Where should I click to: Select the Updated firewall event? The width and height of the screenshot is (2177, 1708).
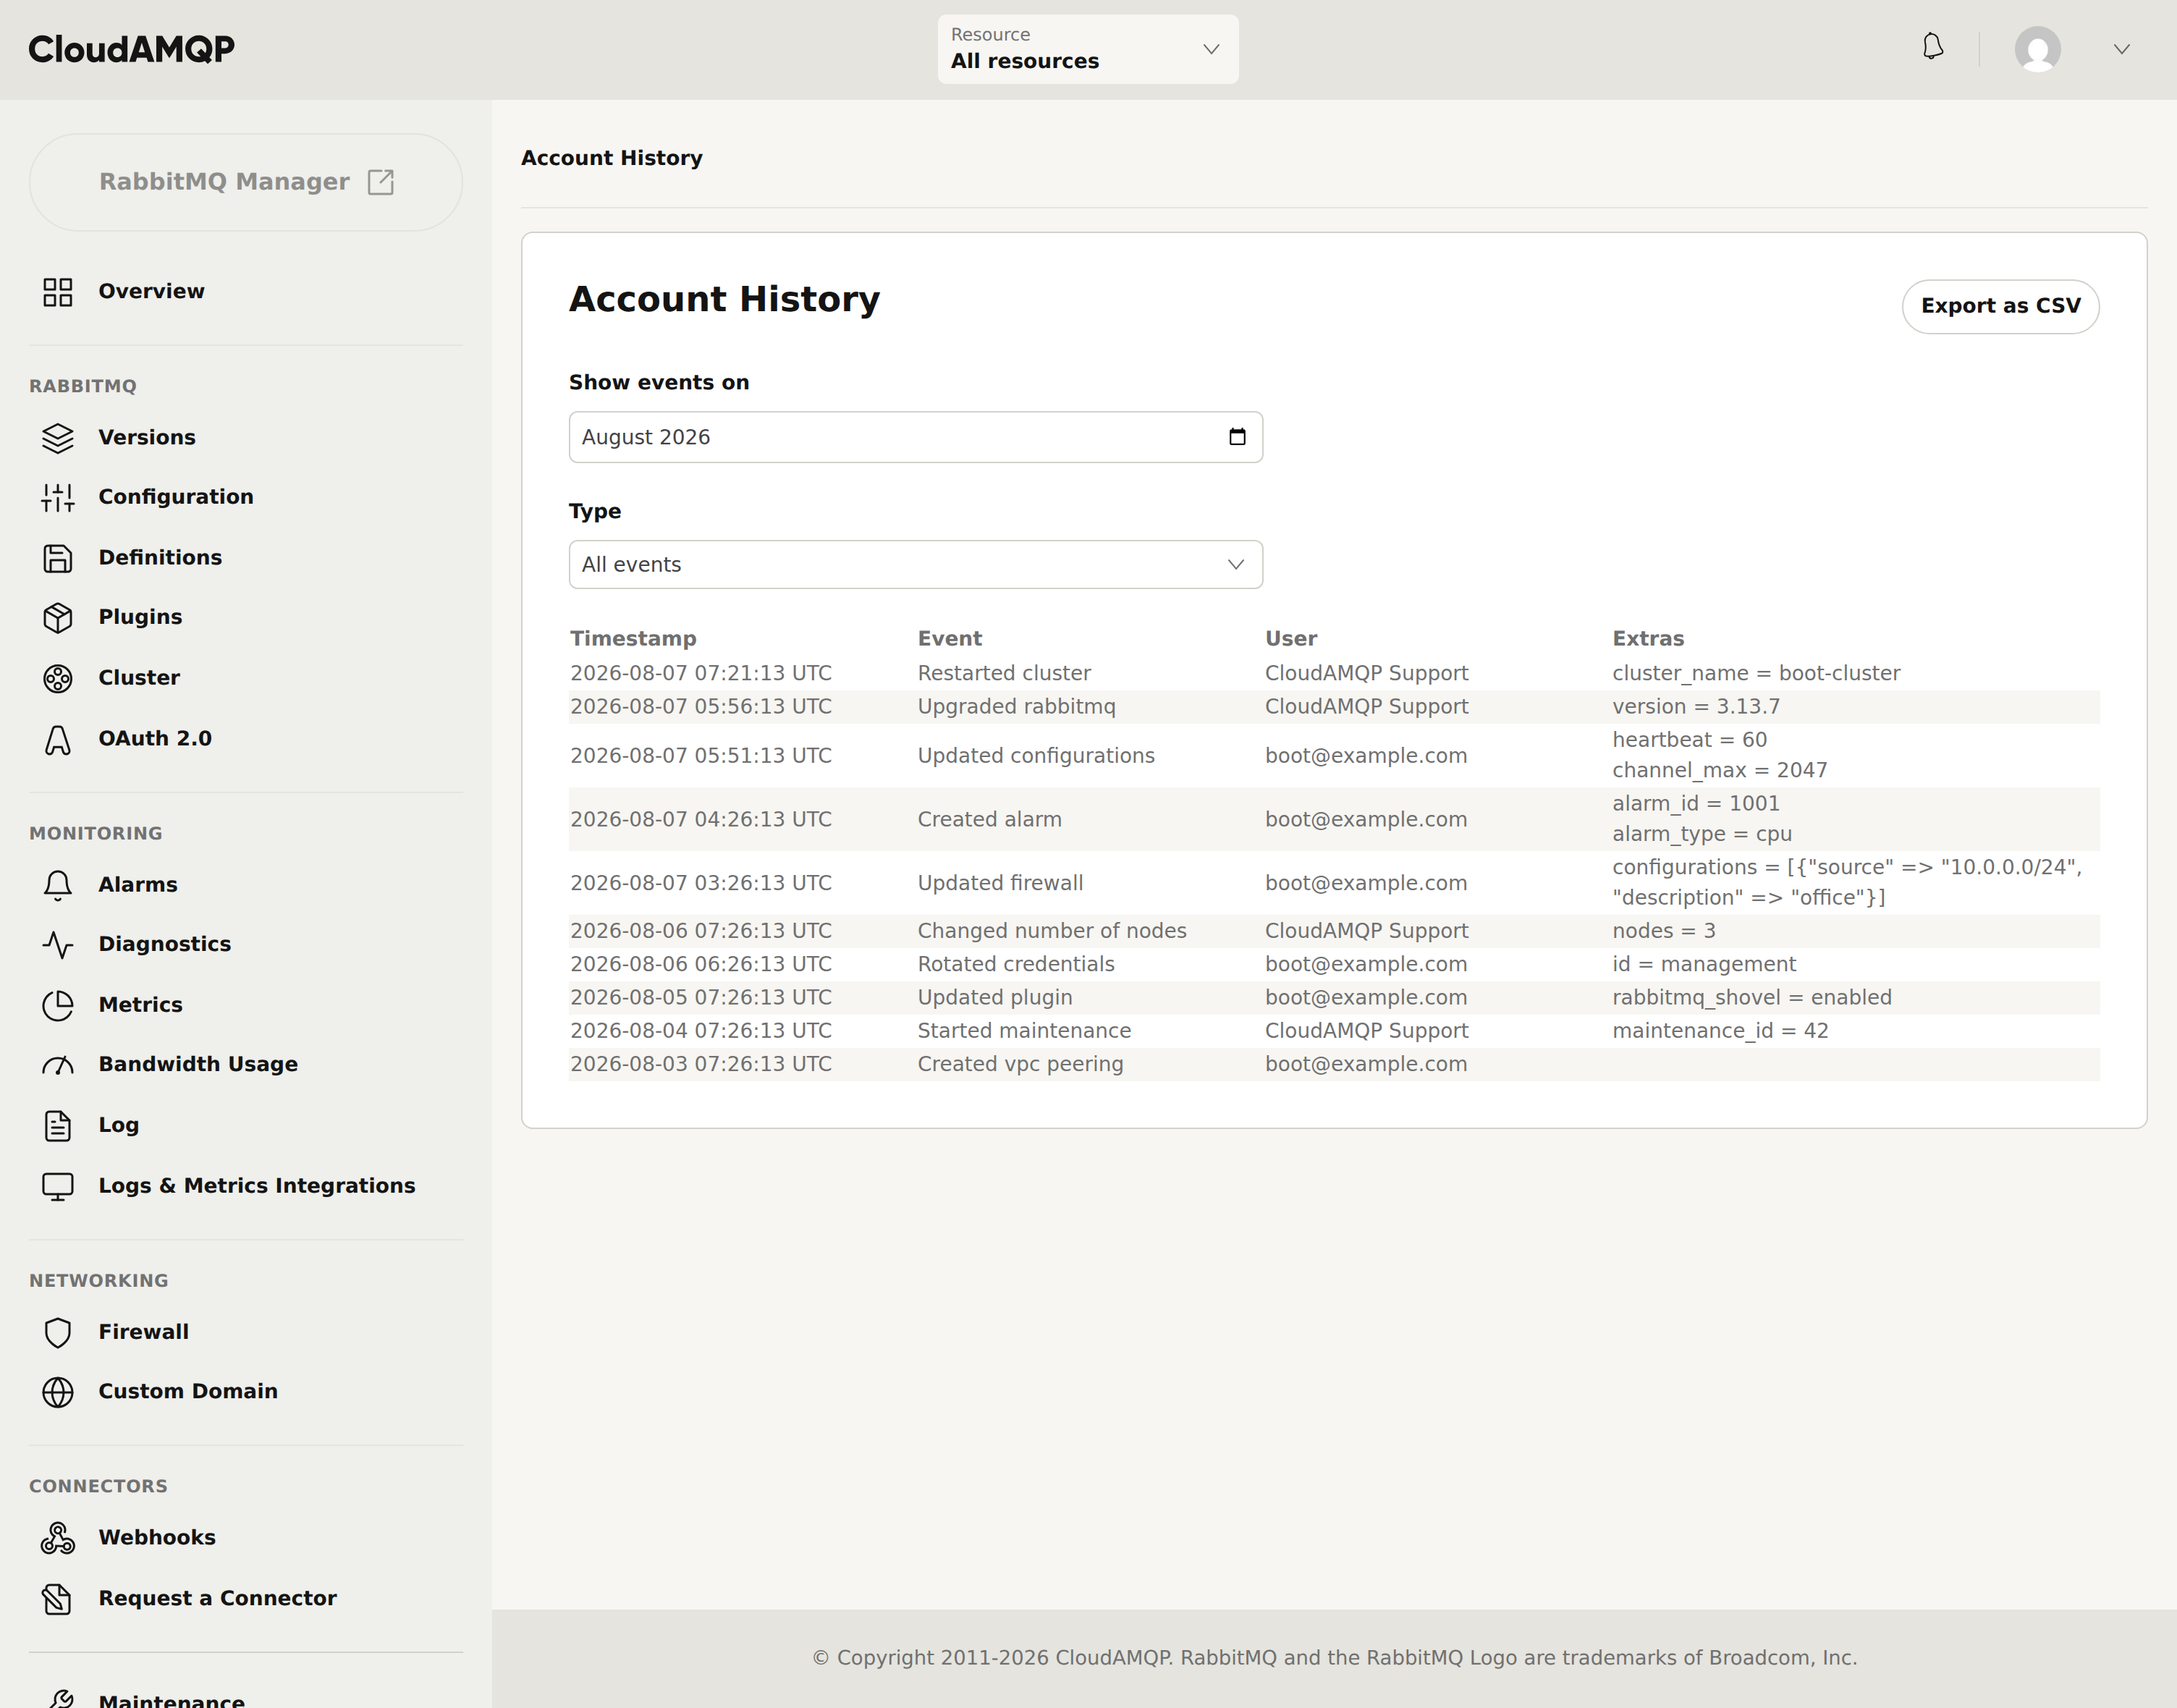1334,883
